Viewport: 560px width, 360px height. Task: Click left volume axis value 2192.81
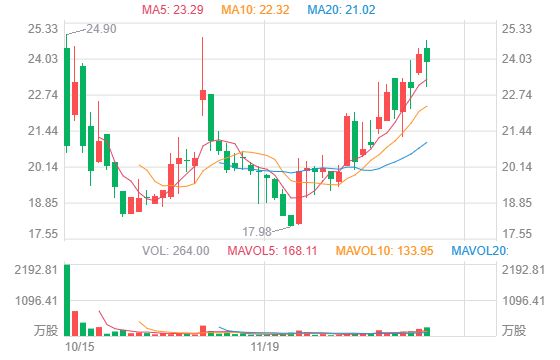[x=36, y=270]
